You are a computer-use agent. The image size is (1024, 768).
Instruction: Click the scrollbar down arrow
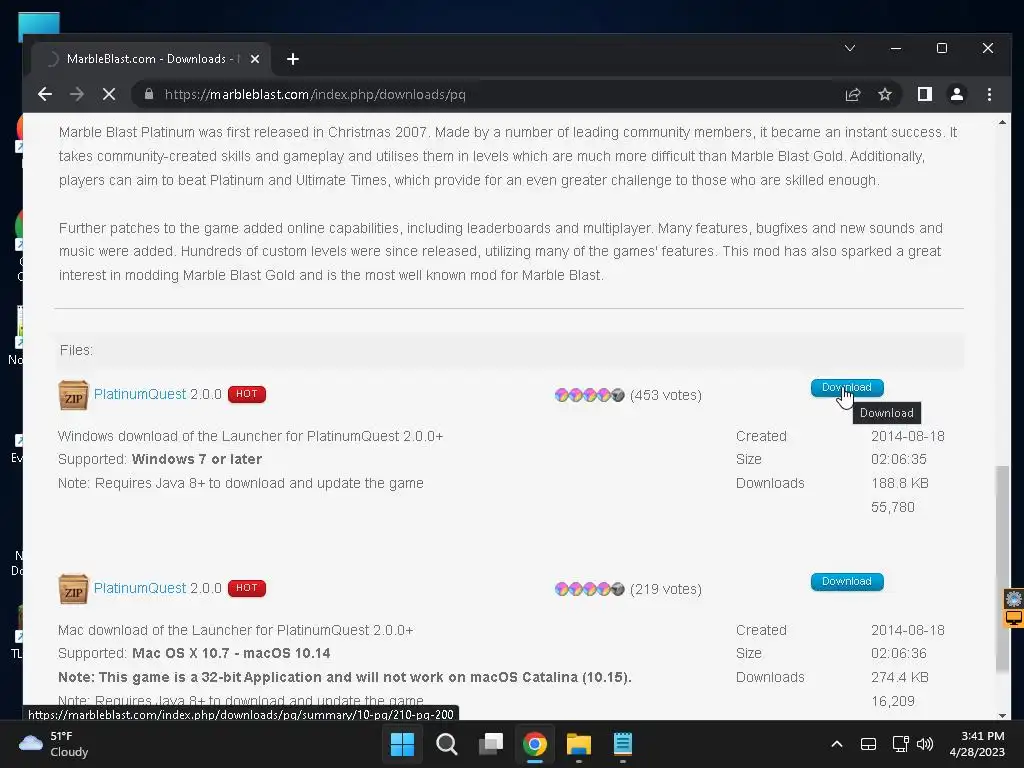pyautogui.click(x=1002, y=716)
